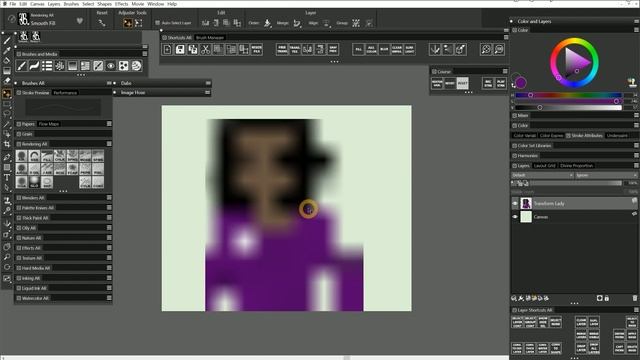Open the gradient icon in Brushes and Media
Screen dimensions: 640x360
click(x=72, y=66)
